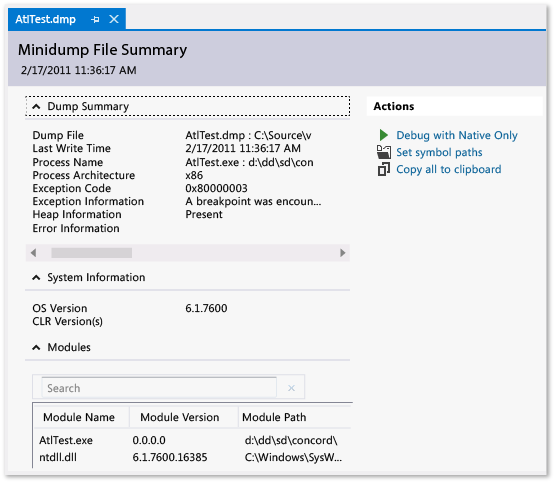The height and width of the screenshot is (483, 555).
Task: Select the ntdll.dll module row
Action: coord(193,457)
